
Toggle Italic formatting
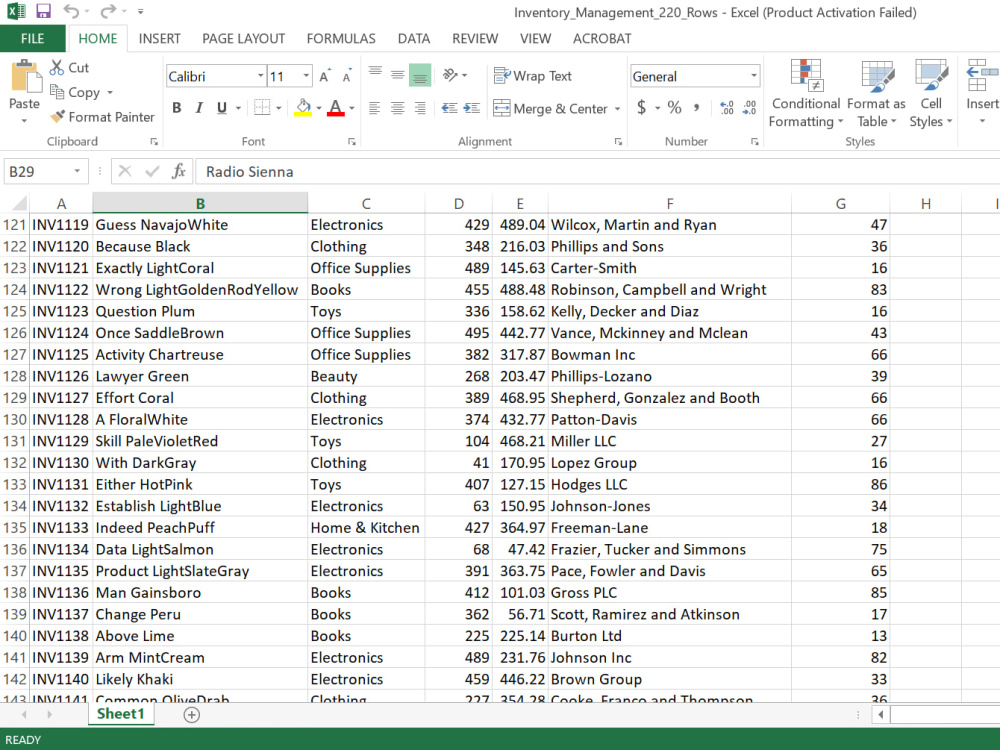click(x=199, y=108)
